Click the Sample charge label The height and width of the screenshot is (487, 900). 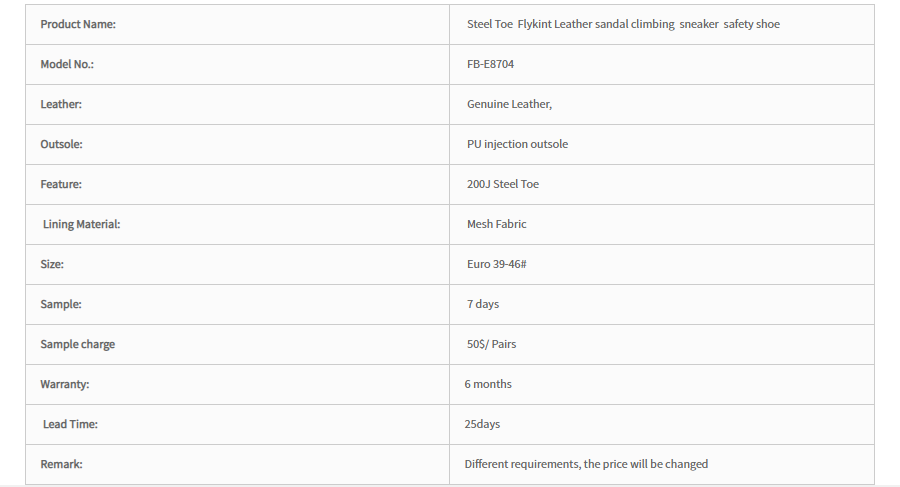click(77, 344)
